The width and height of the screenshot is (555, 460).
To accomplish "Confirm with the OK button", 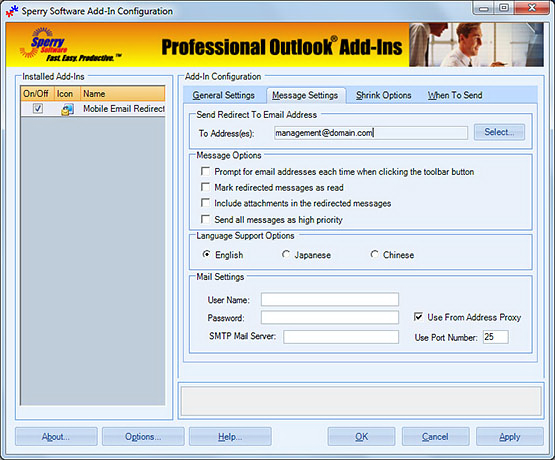I will pos(361,437).
